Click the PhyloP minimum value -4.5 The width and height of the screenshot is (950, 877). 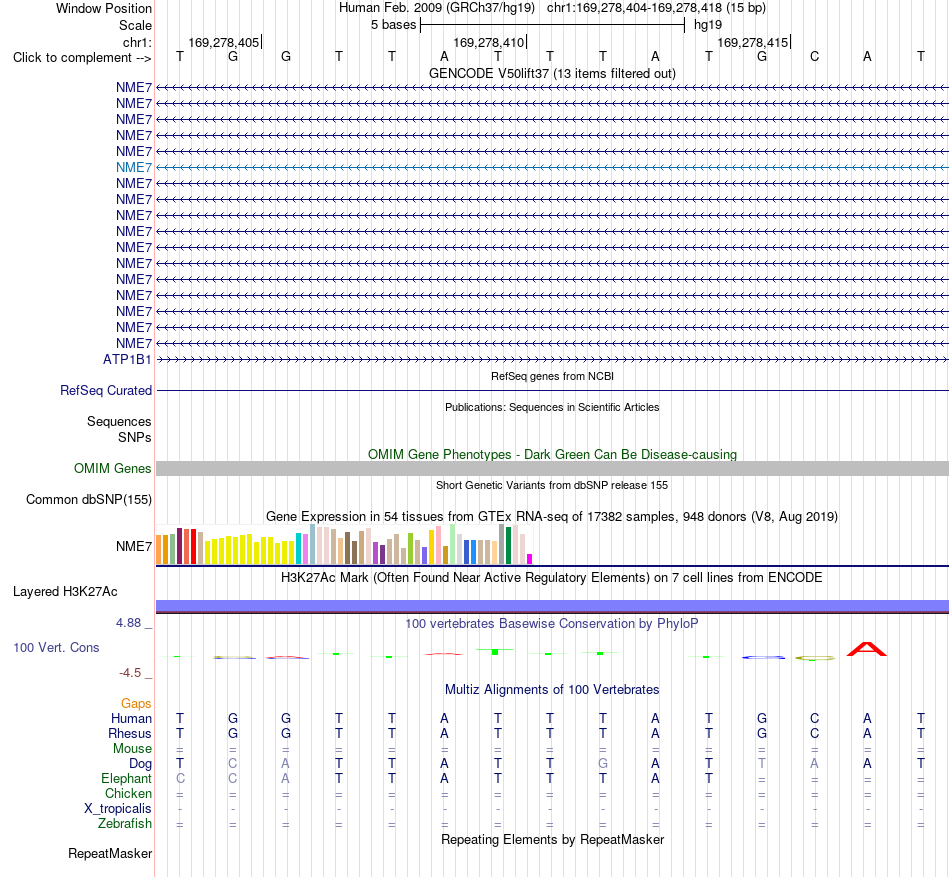[130, 673]
